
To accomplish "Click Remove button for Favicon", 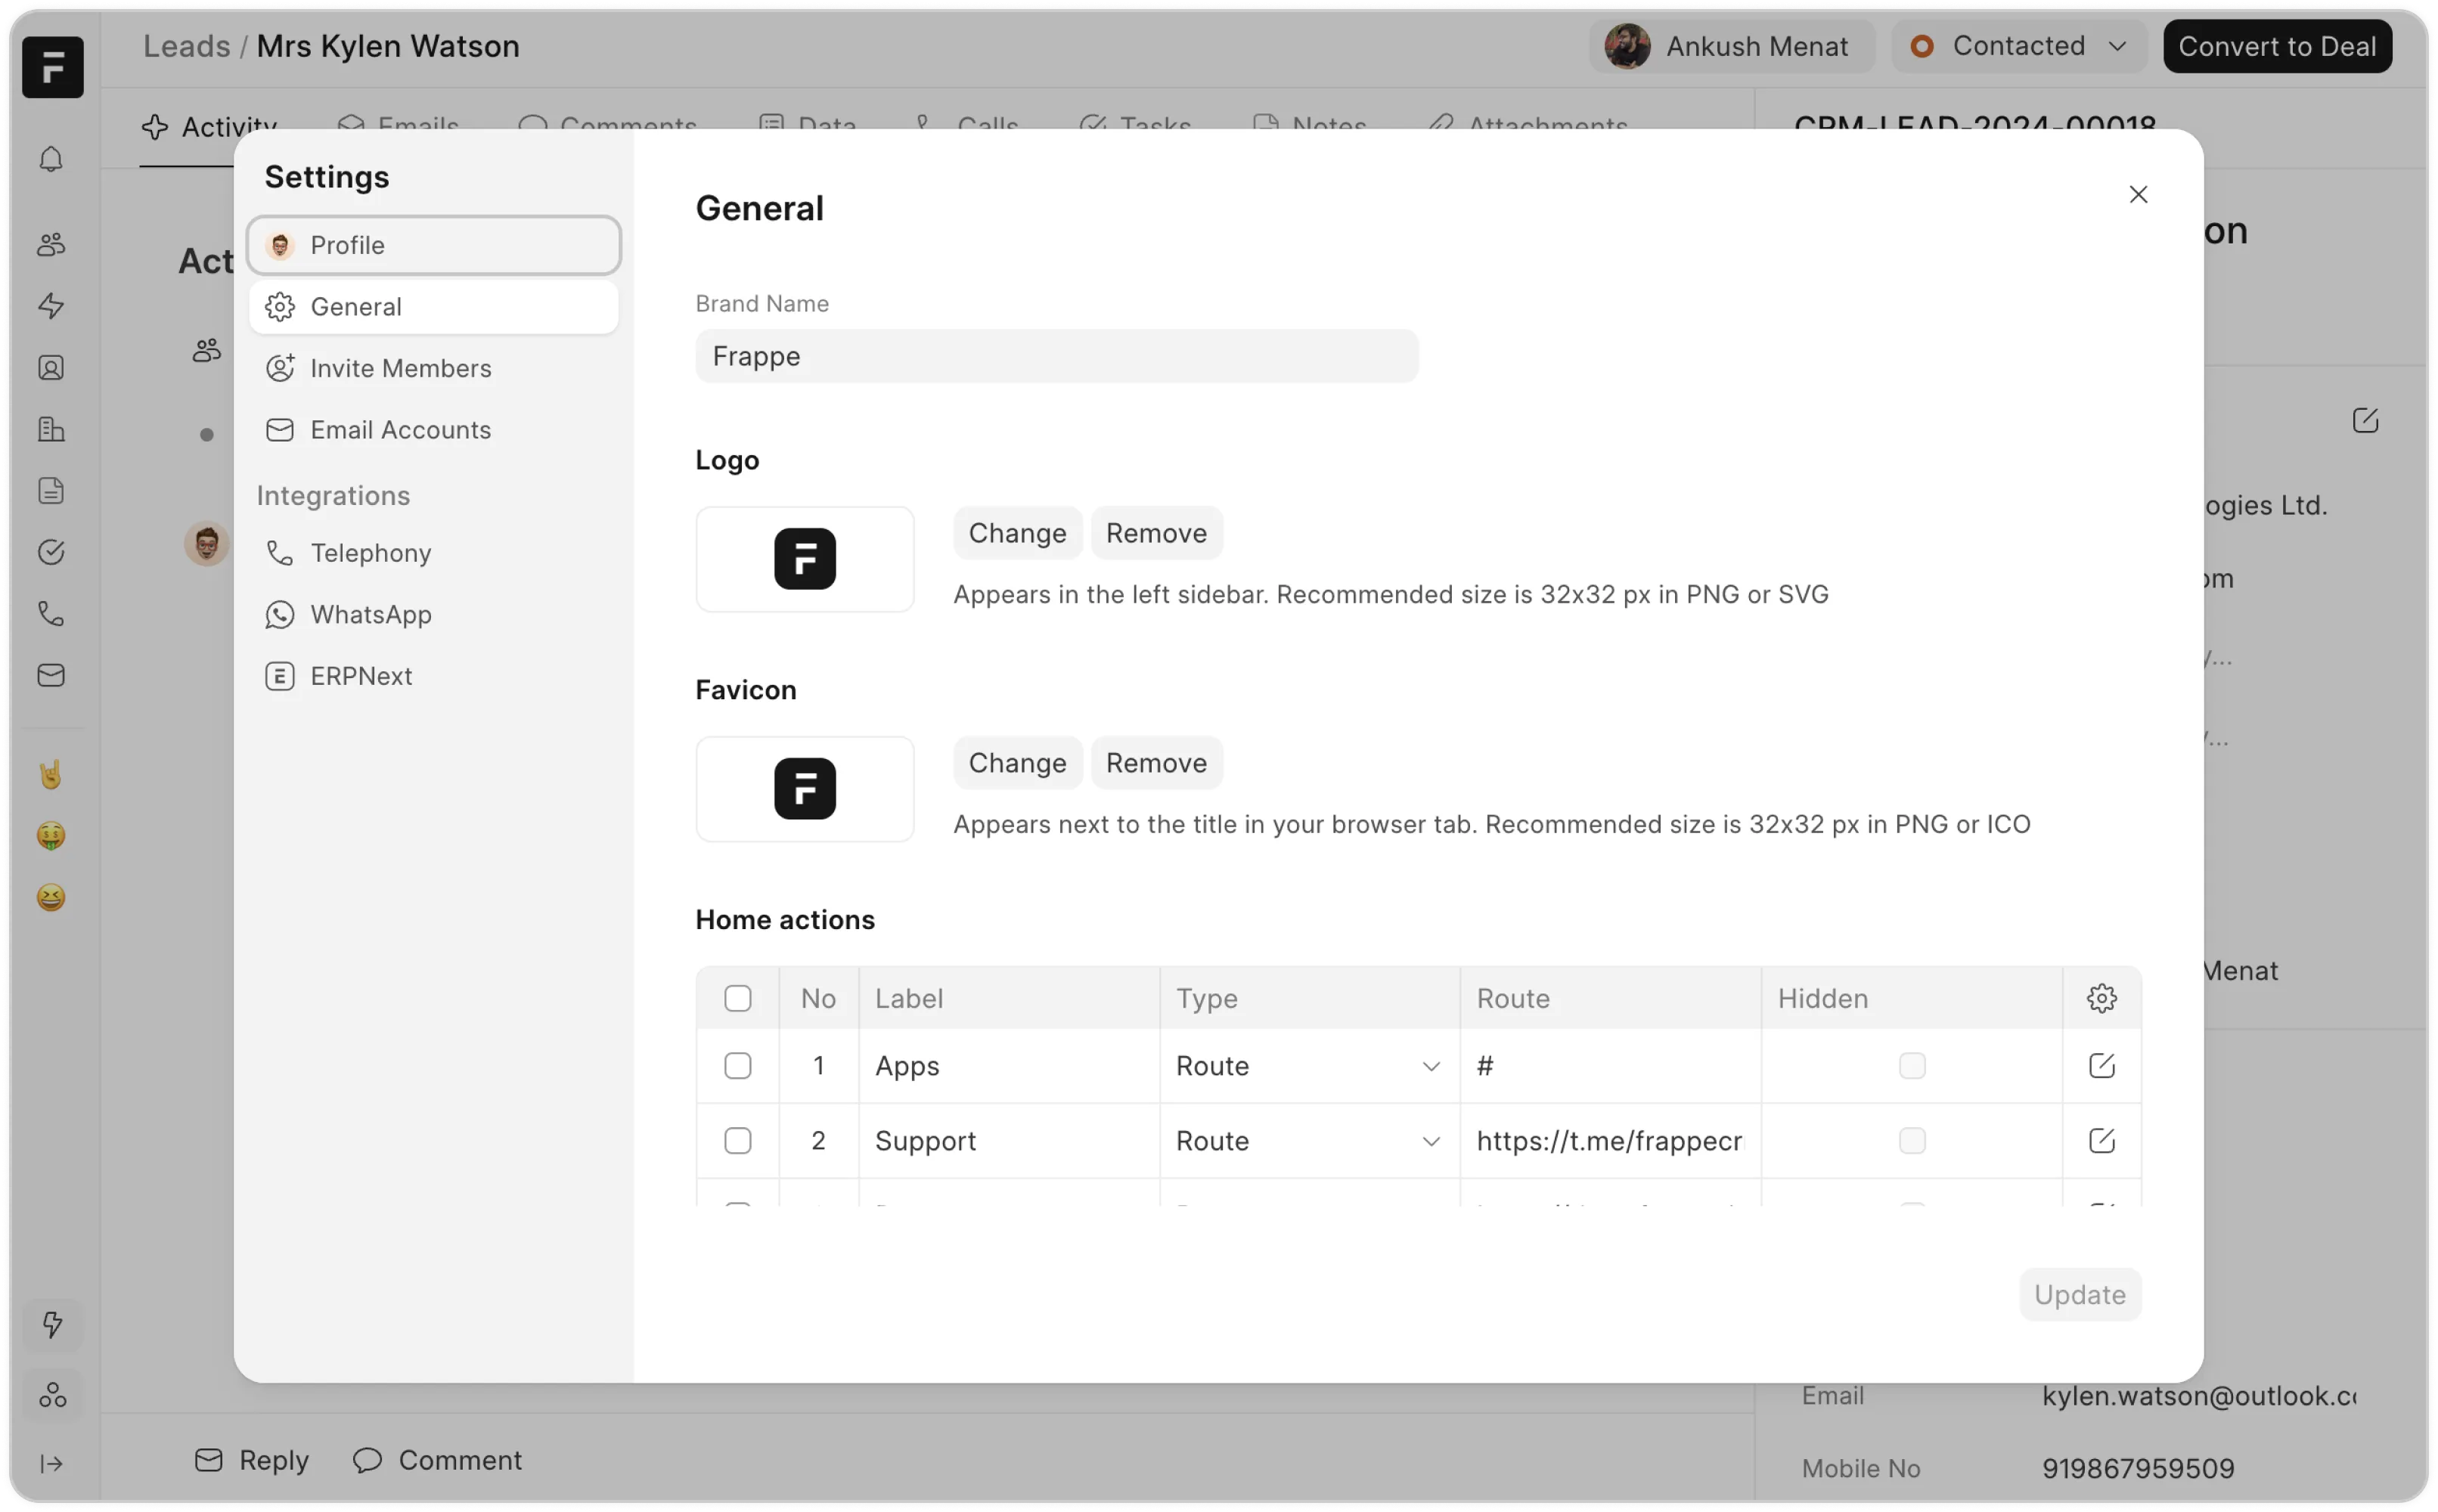I will [x=1155, y=763].
